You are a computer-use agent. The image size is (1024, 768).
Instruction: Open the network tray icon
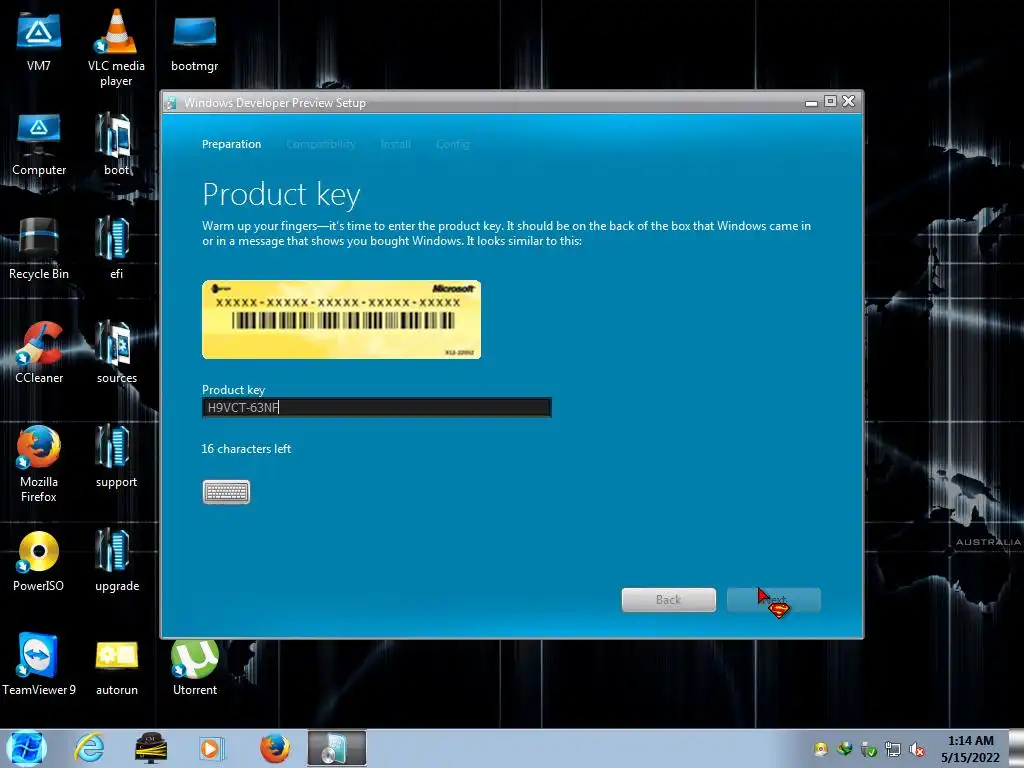(x=893, y=750)
